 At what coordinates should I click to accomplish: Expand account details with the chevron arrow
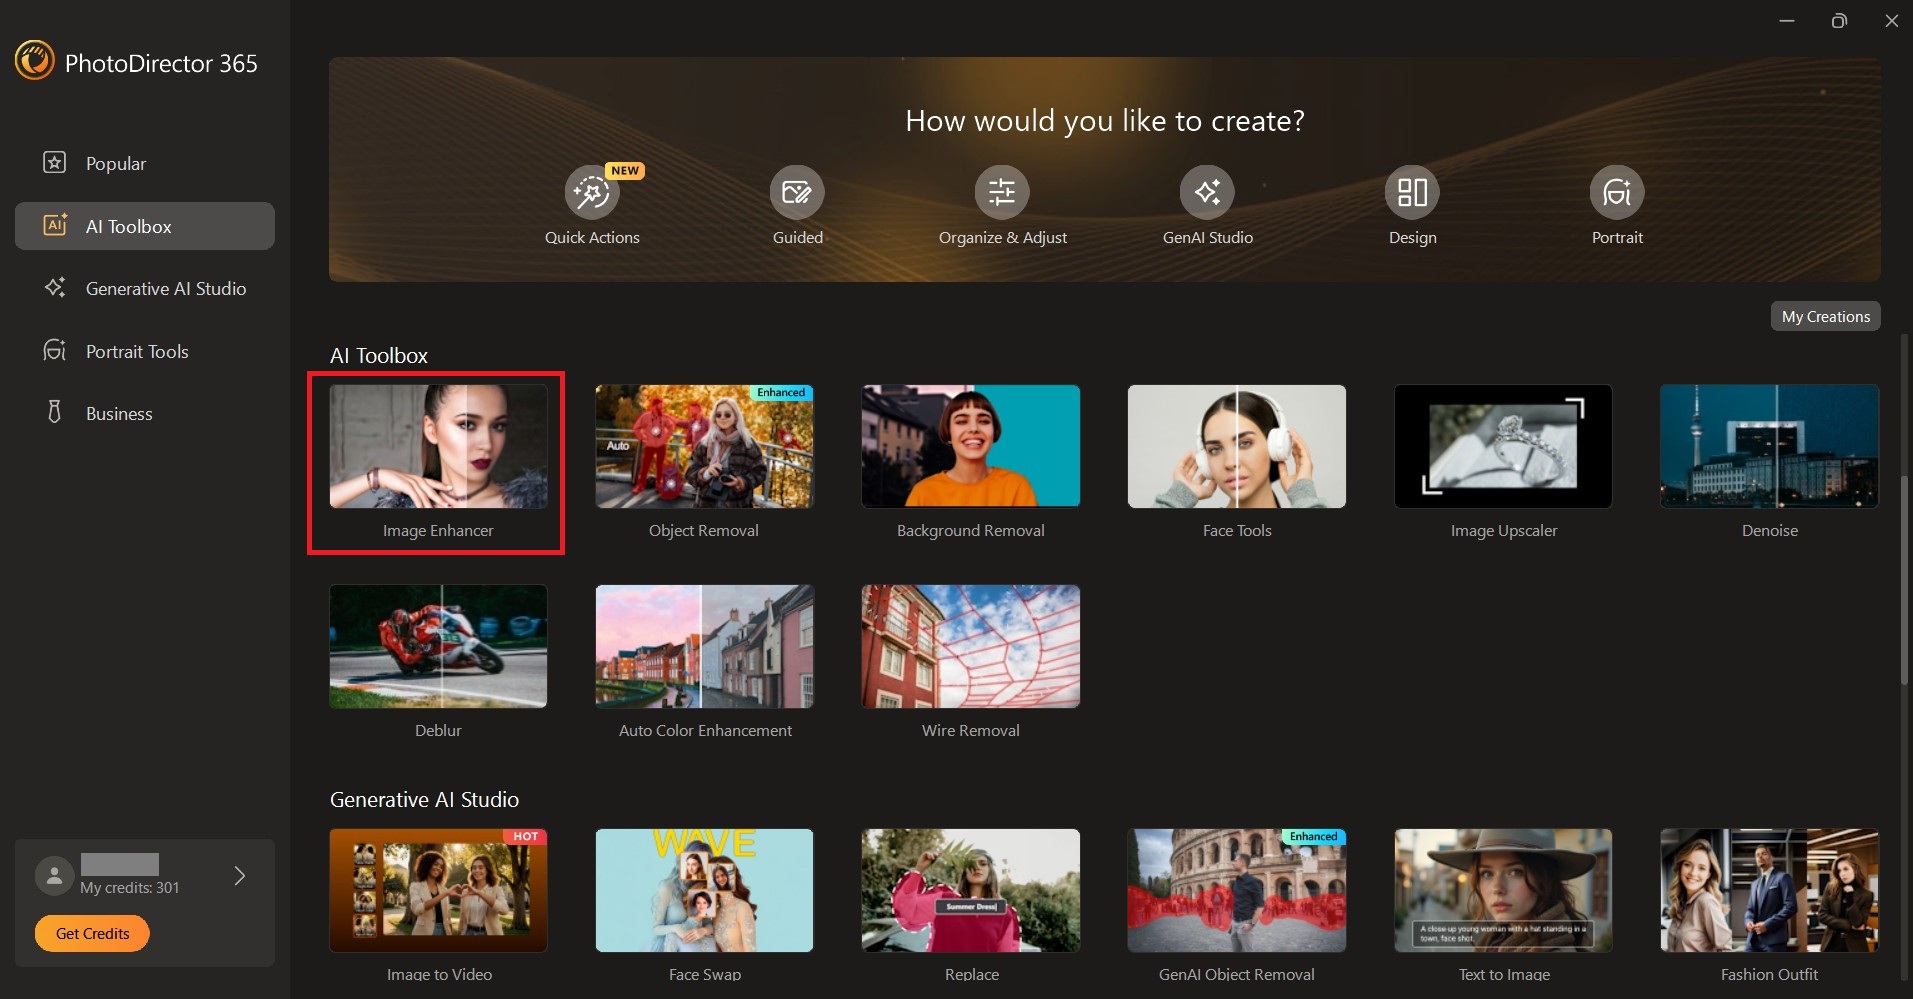[x=239, y=876]
